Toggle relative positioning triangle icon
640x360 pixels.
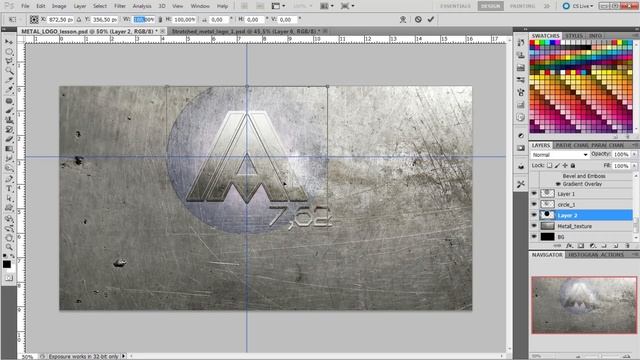click(78, 19)
